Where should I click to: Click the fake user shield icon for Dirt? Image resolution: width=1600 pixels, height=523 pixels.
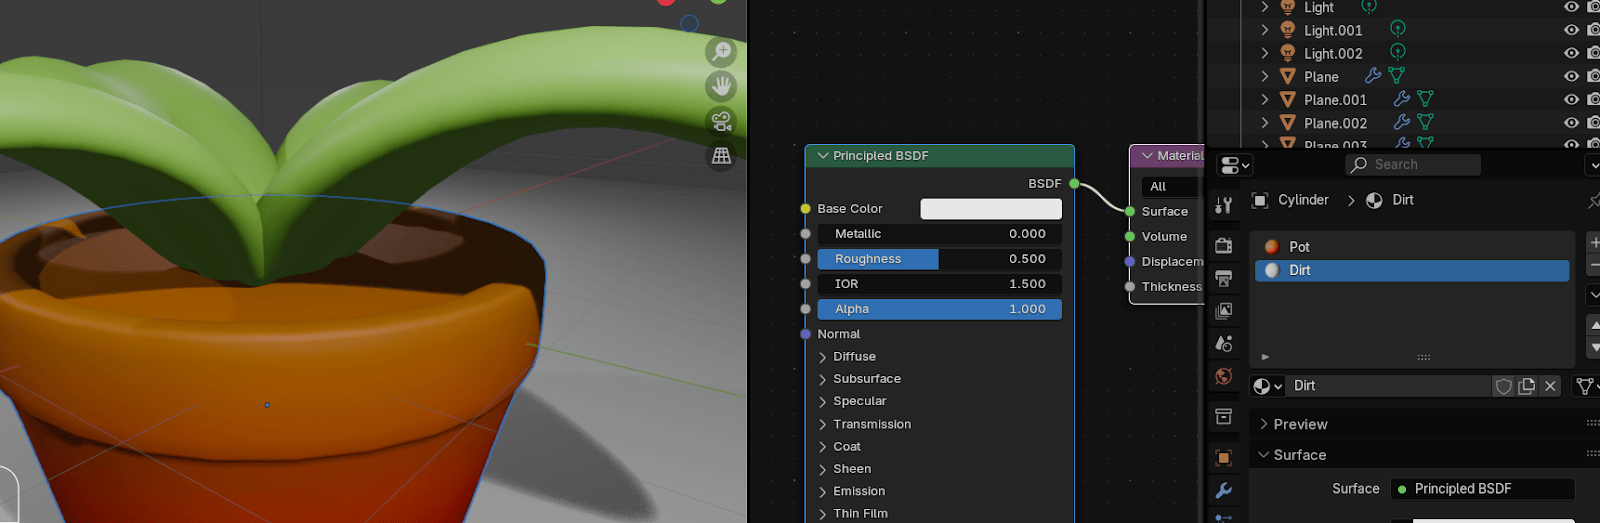(x=1503, y=386)
